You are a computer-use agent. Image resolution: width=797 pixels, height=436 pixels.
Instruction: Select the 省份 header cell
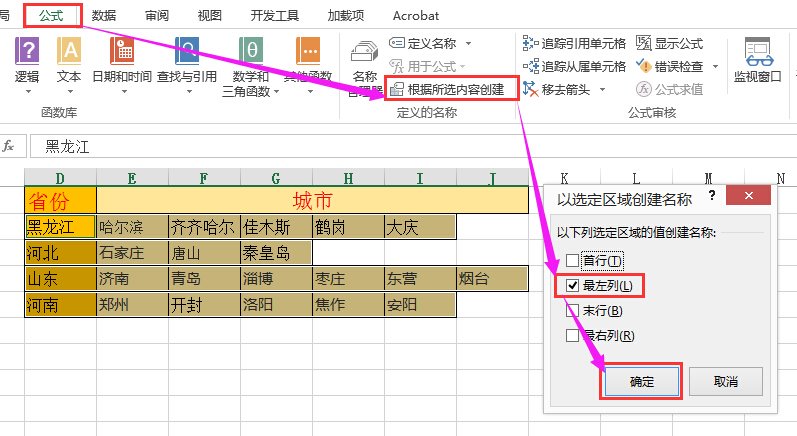(60, 200)
